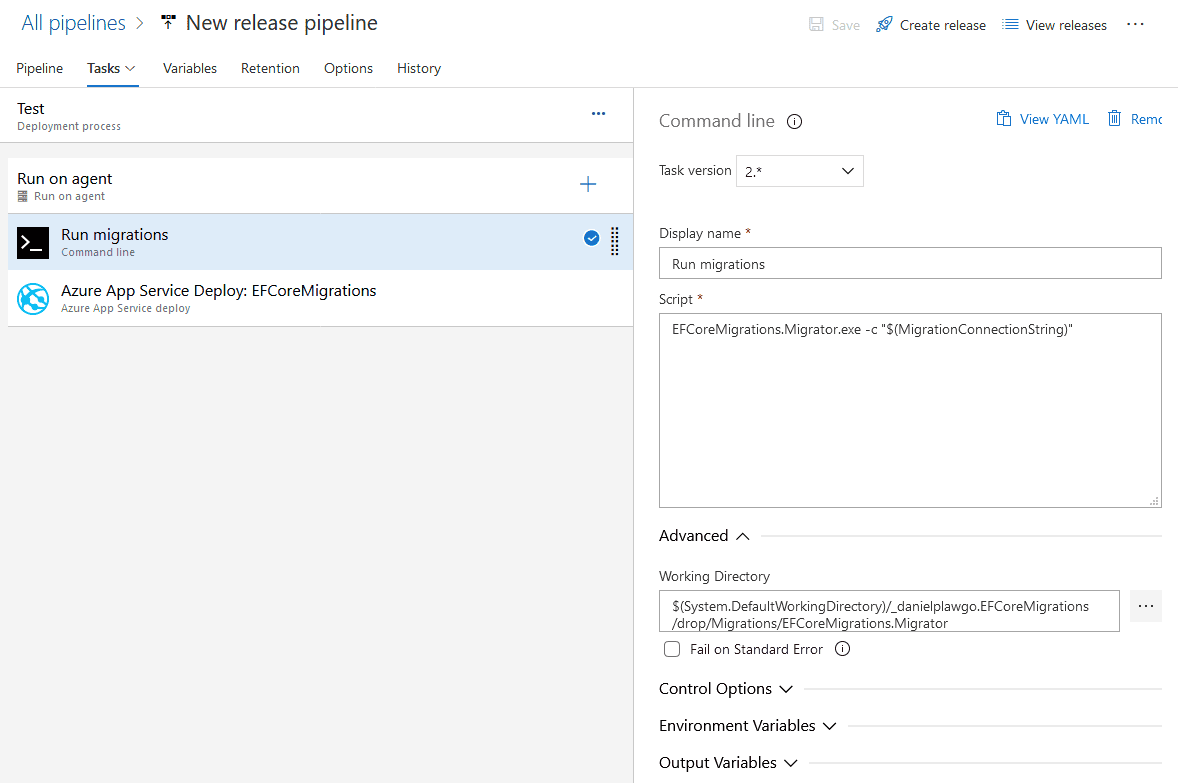Click the View YAML clipboard icon
This screenshot has width=1178, height=783.
[1004, 119]
